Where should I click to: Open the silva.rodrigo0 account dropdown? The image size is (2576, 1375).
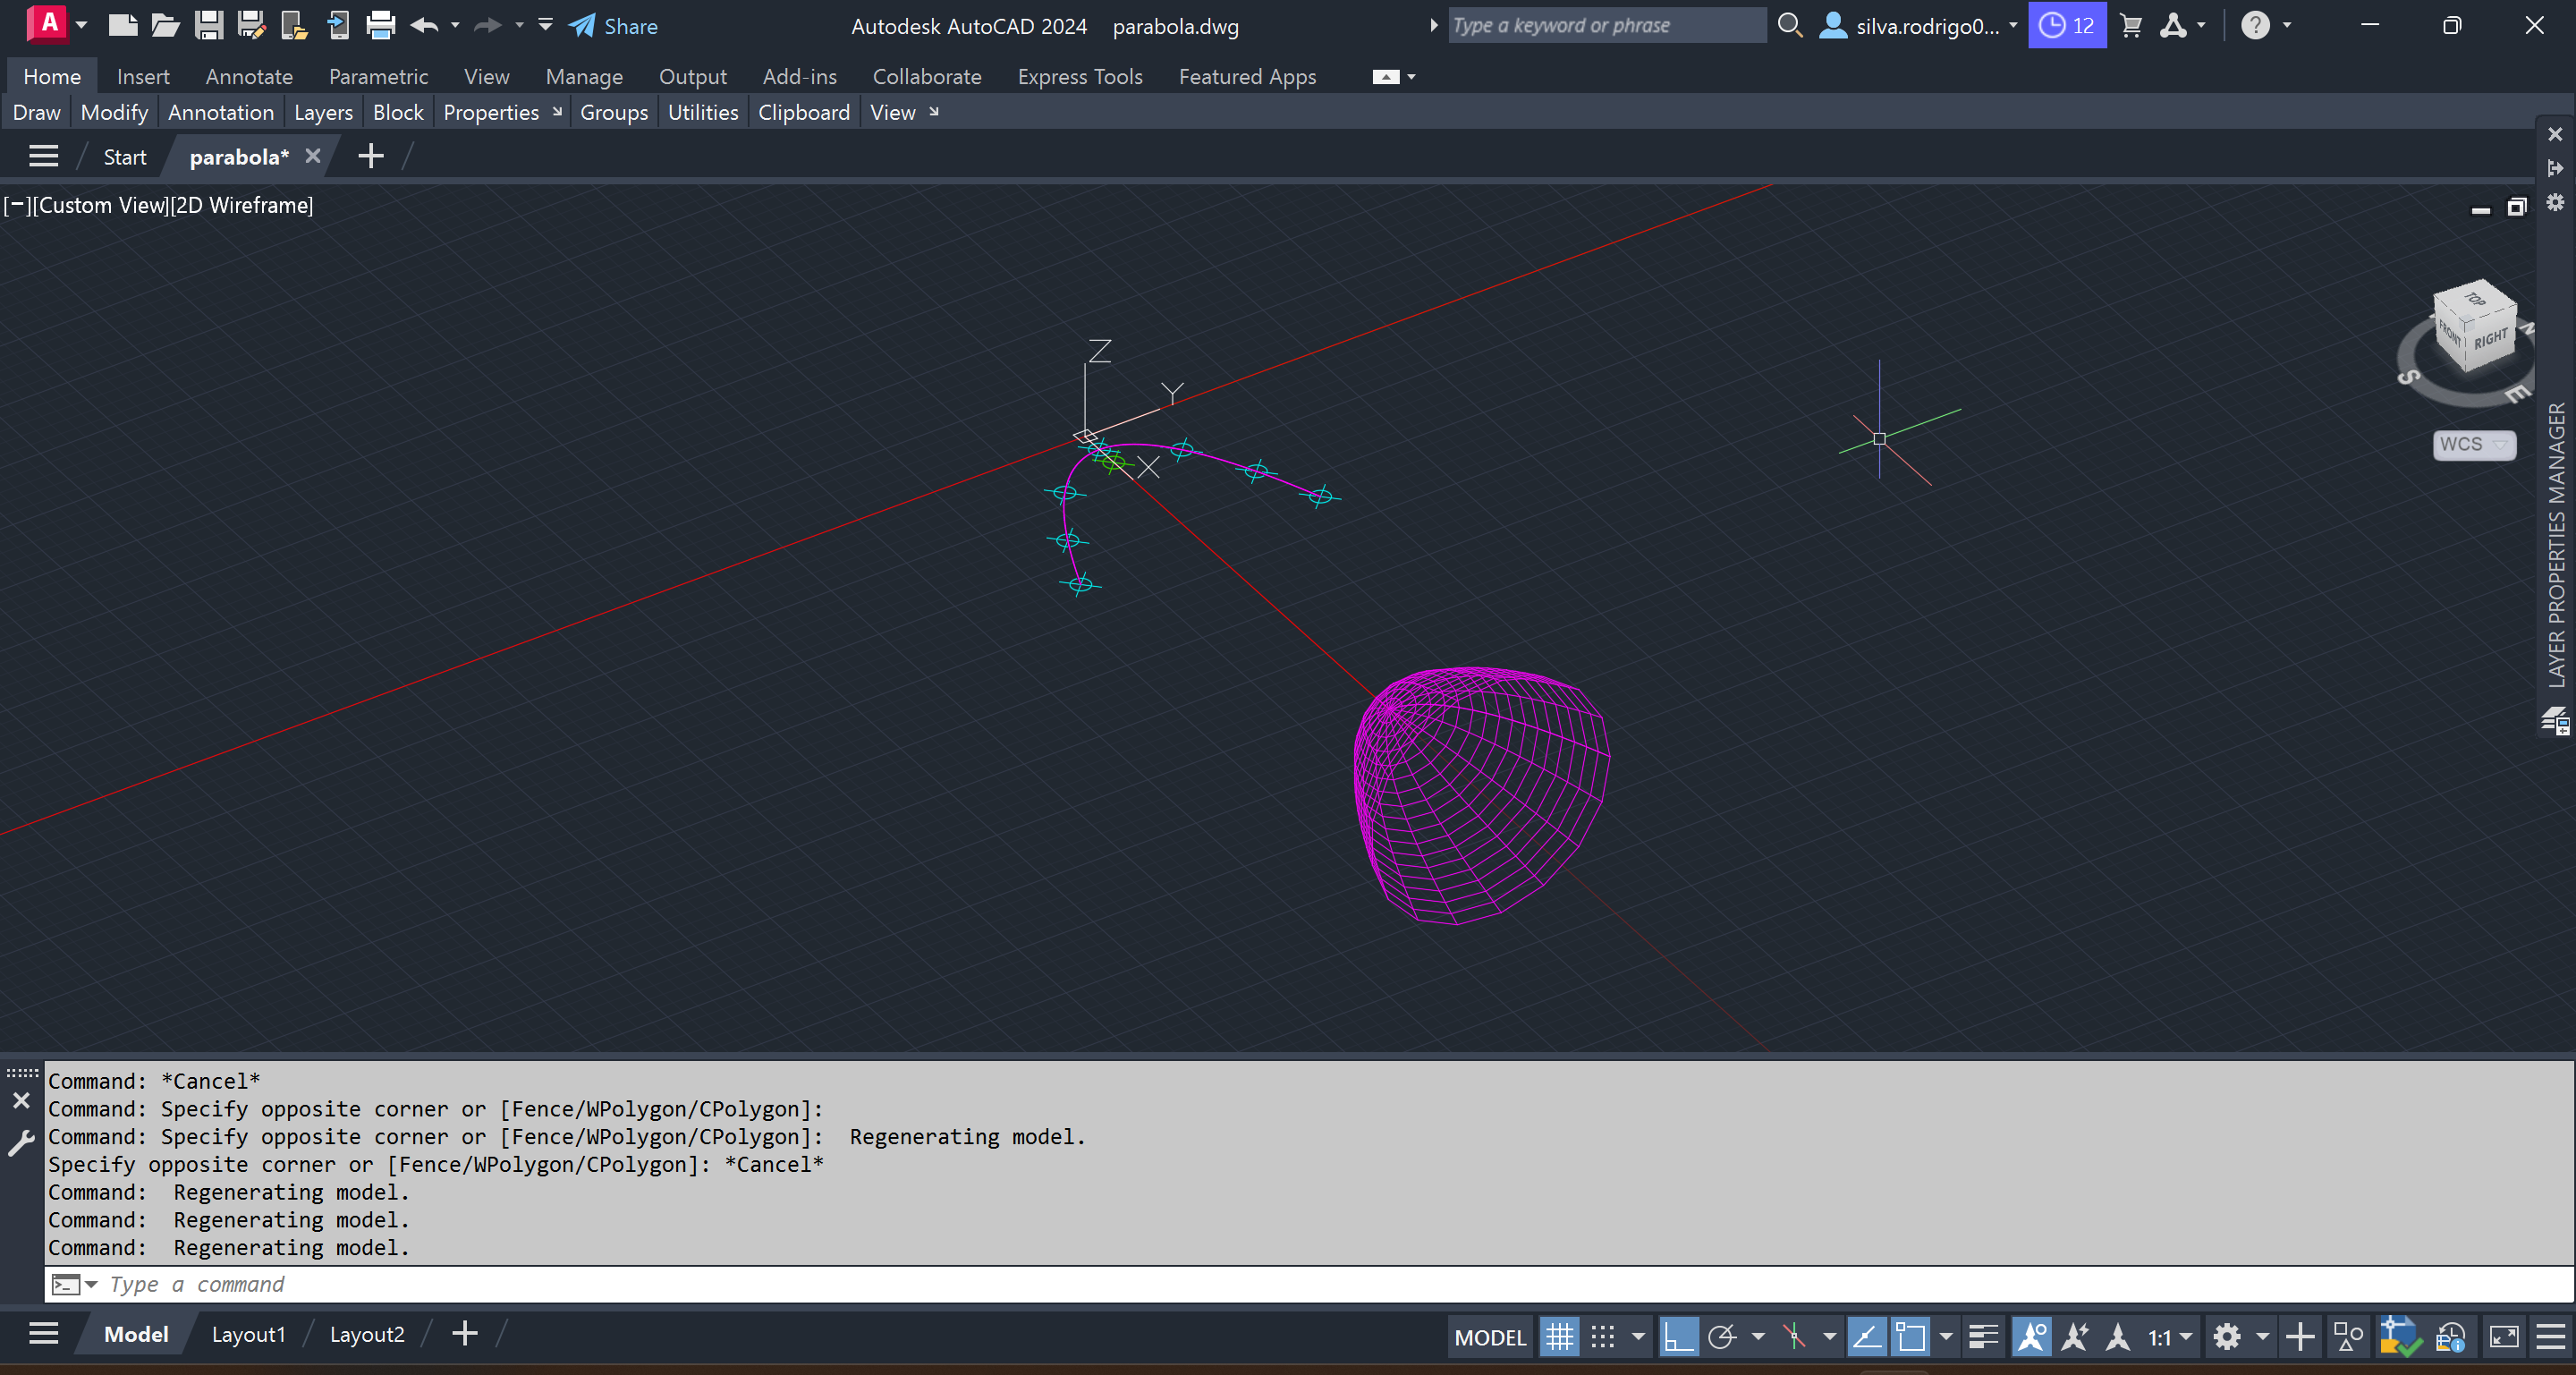(x=1918, y=26)
